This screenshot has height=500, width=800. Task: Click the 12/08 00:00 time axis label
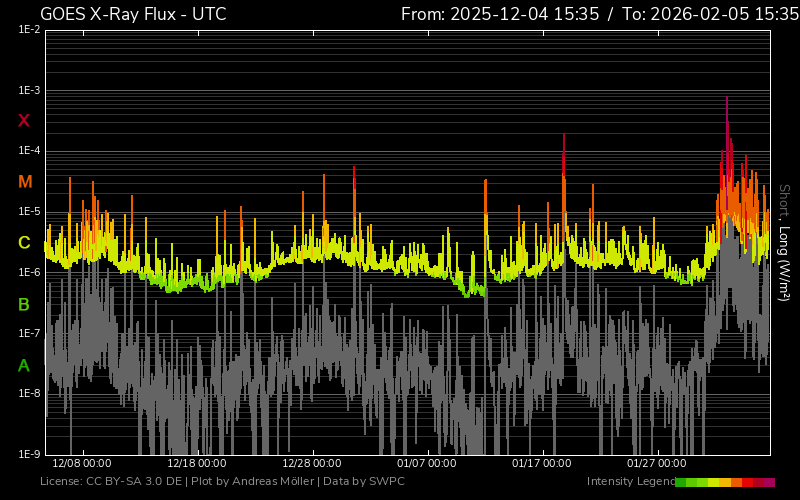coord(82,464)
